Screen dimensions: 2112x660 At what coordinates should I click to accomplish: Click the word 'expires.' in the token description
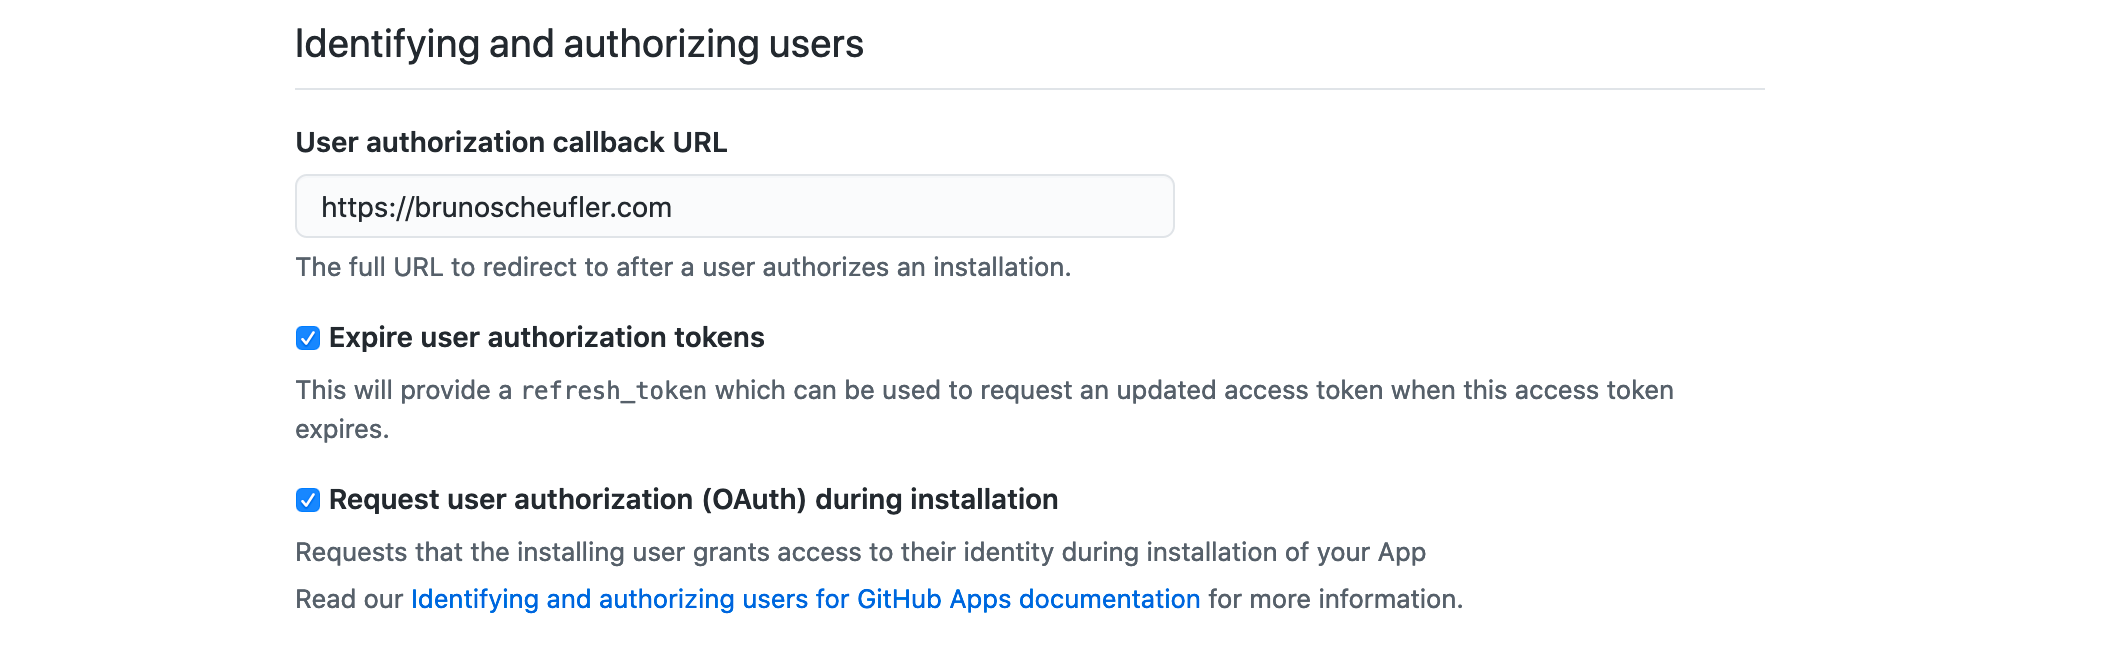pyautogui.click(x=342, y=430)
